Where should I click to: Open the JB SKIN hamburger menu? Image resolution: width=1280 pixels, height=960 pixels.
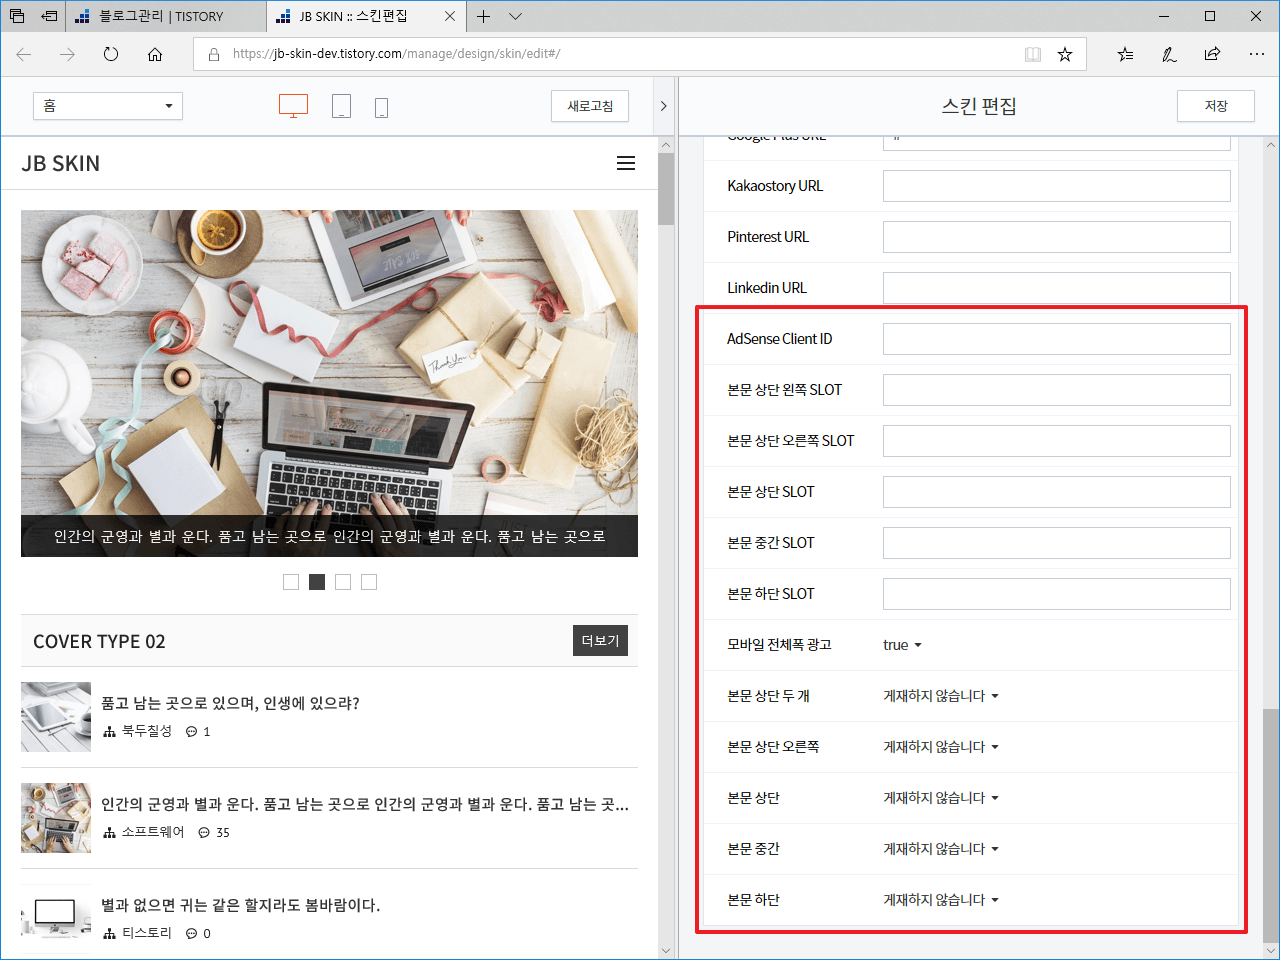tap(626, 163)
